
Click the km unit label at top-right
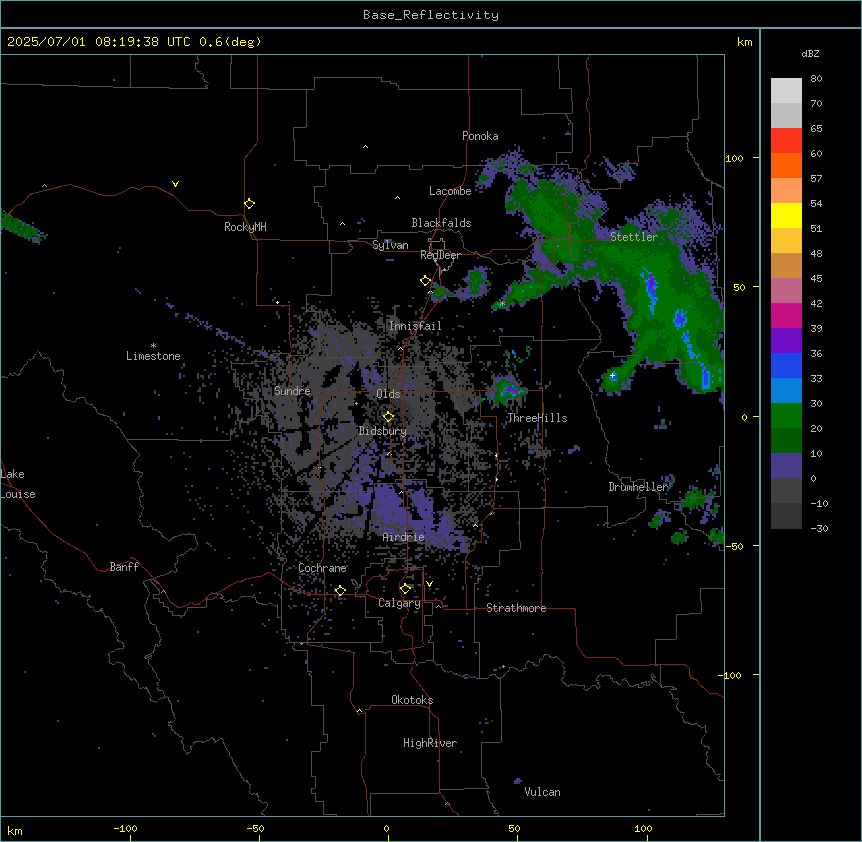pyautogui.click(x=744, y=42)
